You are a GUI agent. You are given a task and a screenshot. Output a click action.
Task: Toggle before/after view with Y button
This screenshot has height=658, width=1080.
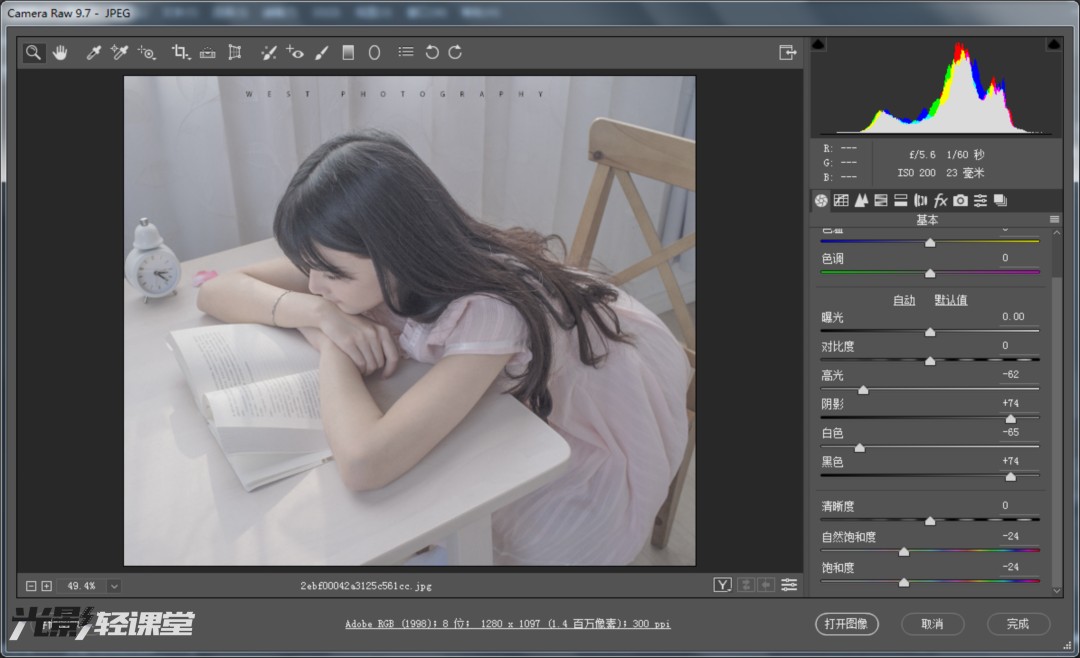722,585
